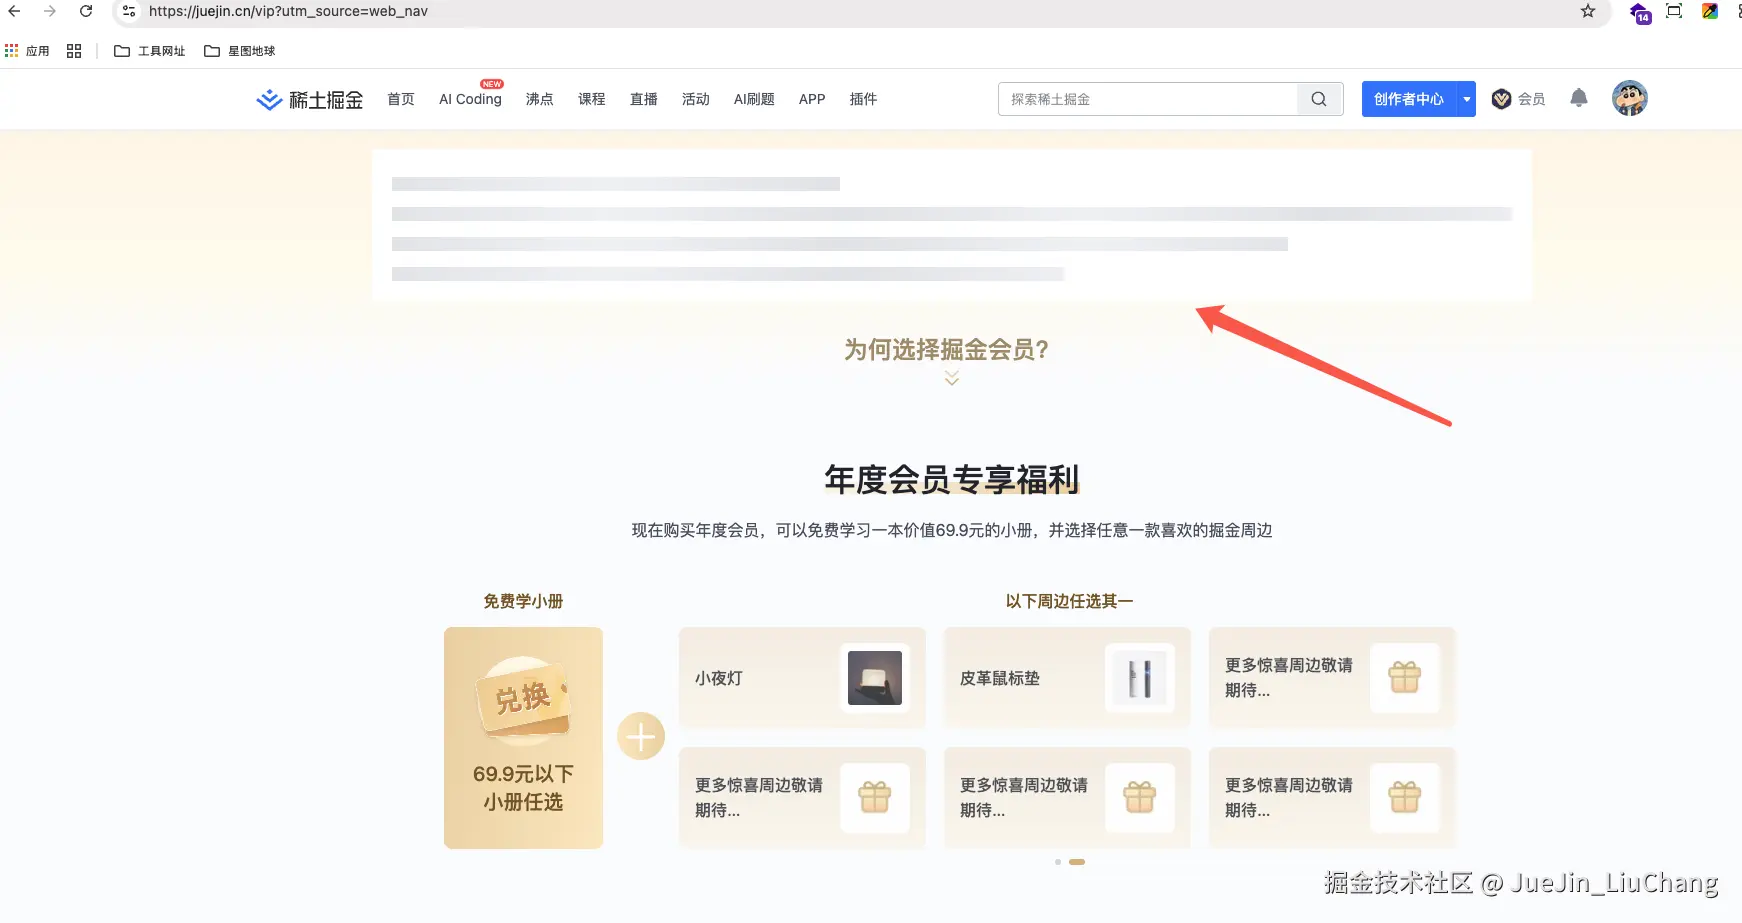The height and width of the screenshot is (923, 1742).
Task: Open the 星图地球 bookmarks folder
Action: click(240, 50)
